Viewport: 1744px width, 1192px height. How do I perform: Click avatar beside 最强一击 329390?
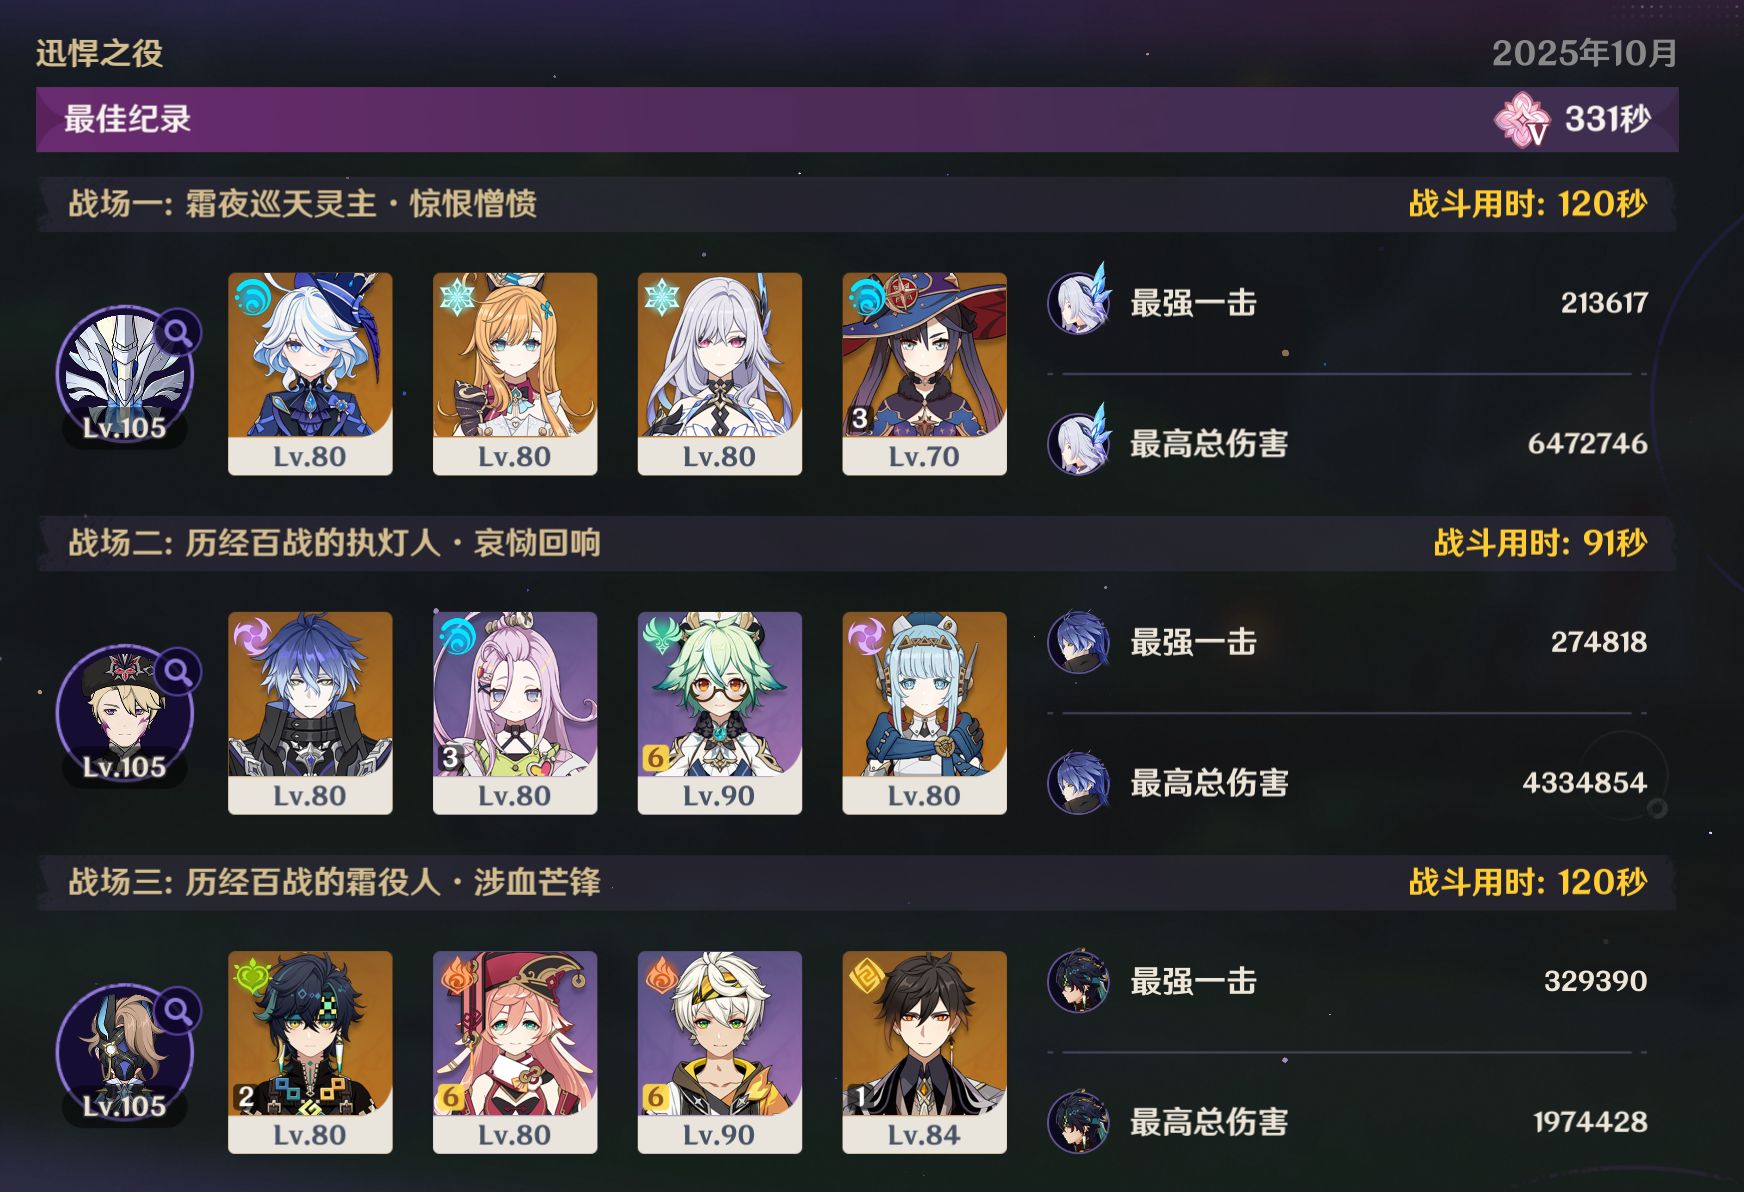[1079, 981]
